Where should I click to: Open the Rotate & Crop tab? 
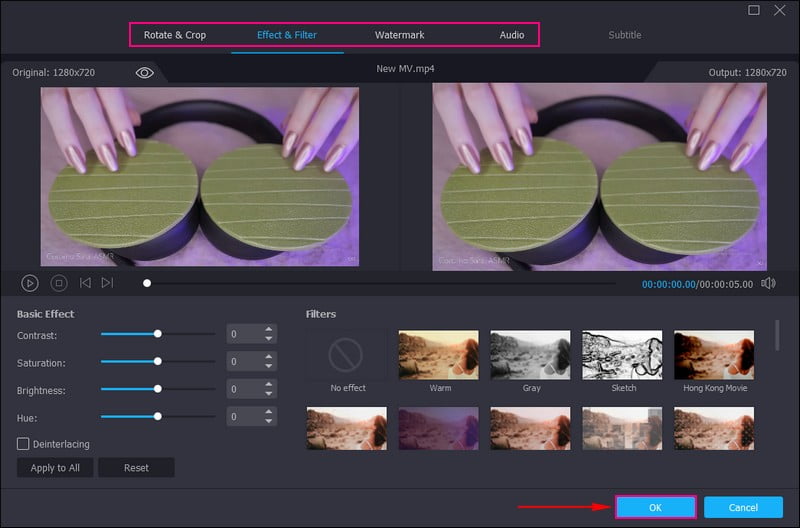(x=175, y=35)
